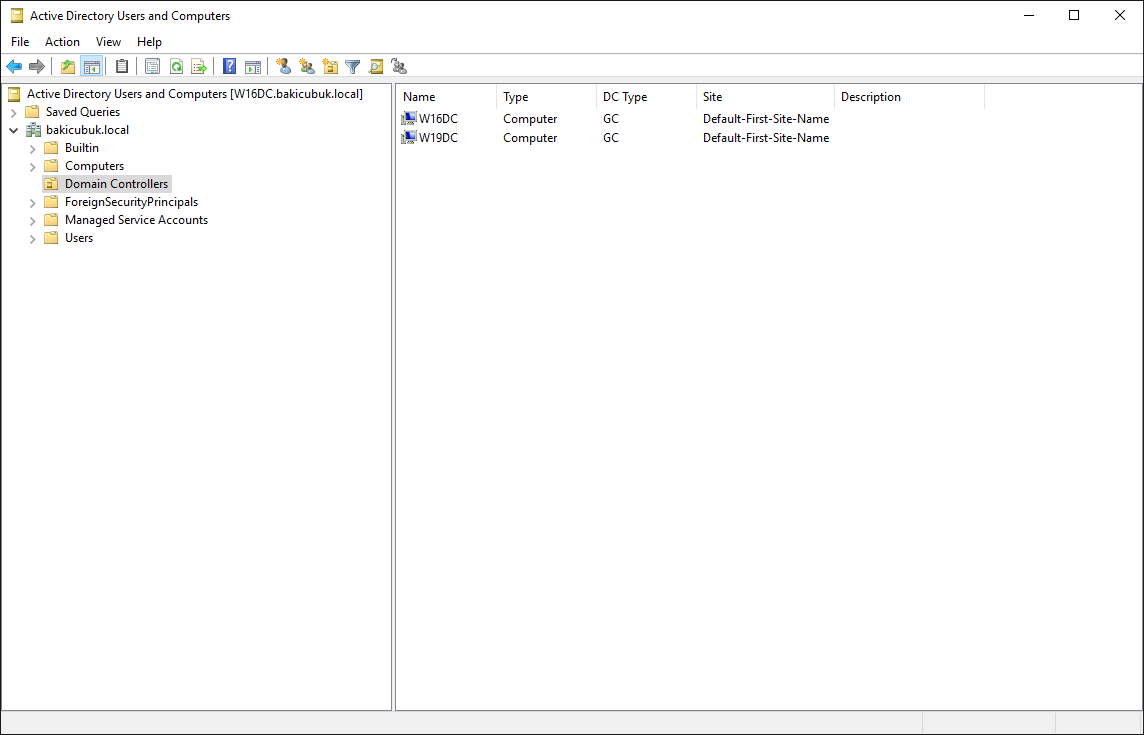Click 'GC' cell in the W19DC row
This screenshot has height=735, width=1144.
click(x=611, y=137)
